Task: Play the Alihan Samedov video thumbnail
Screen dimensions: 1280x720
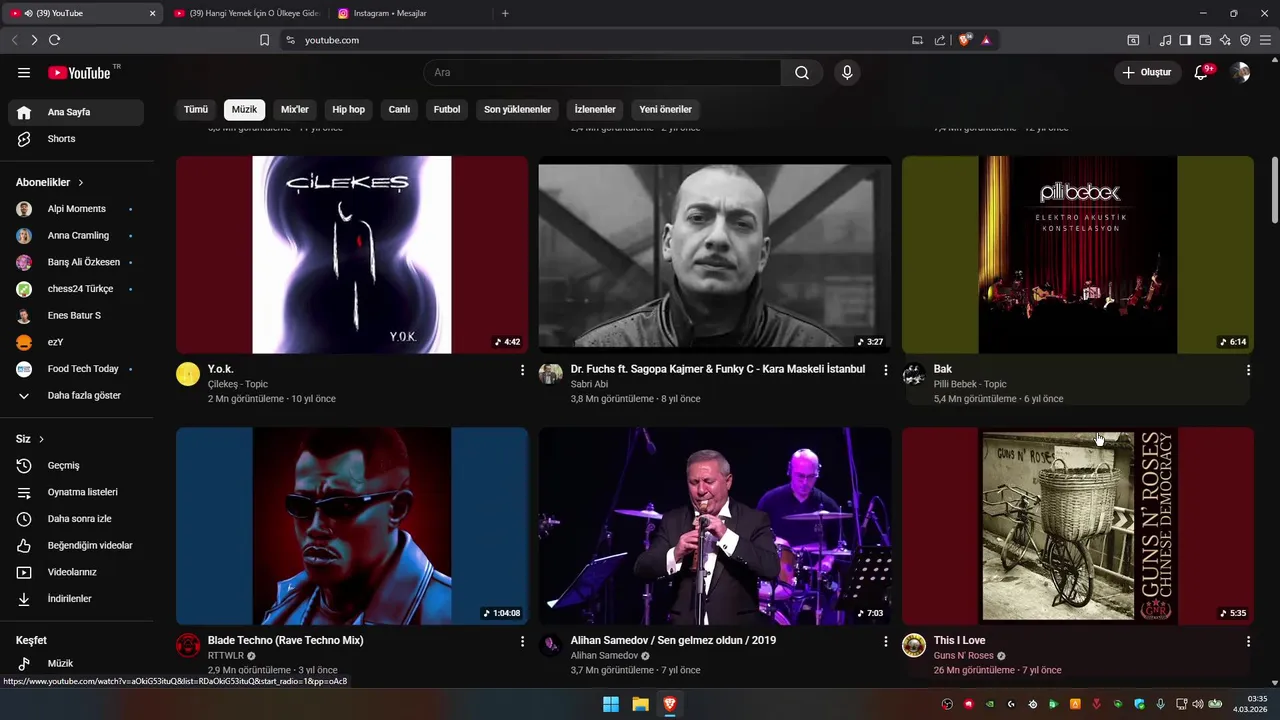Action: coord(715,526)
